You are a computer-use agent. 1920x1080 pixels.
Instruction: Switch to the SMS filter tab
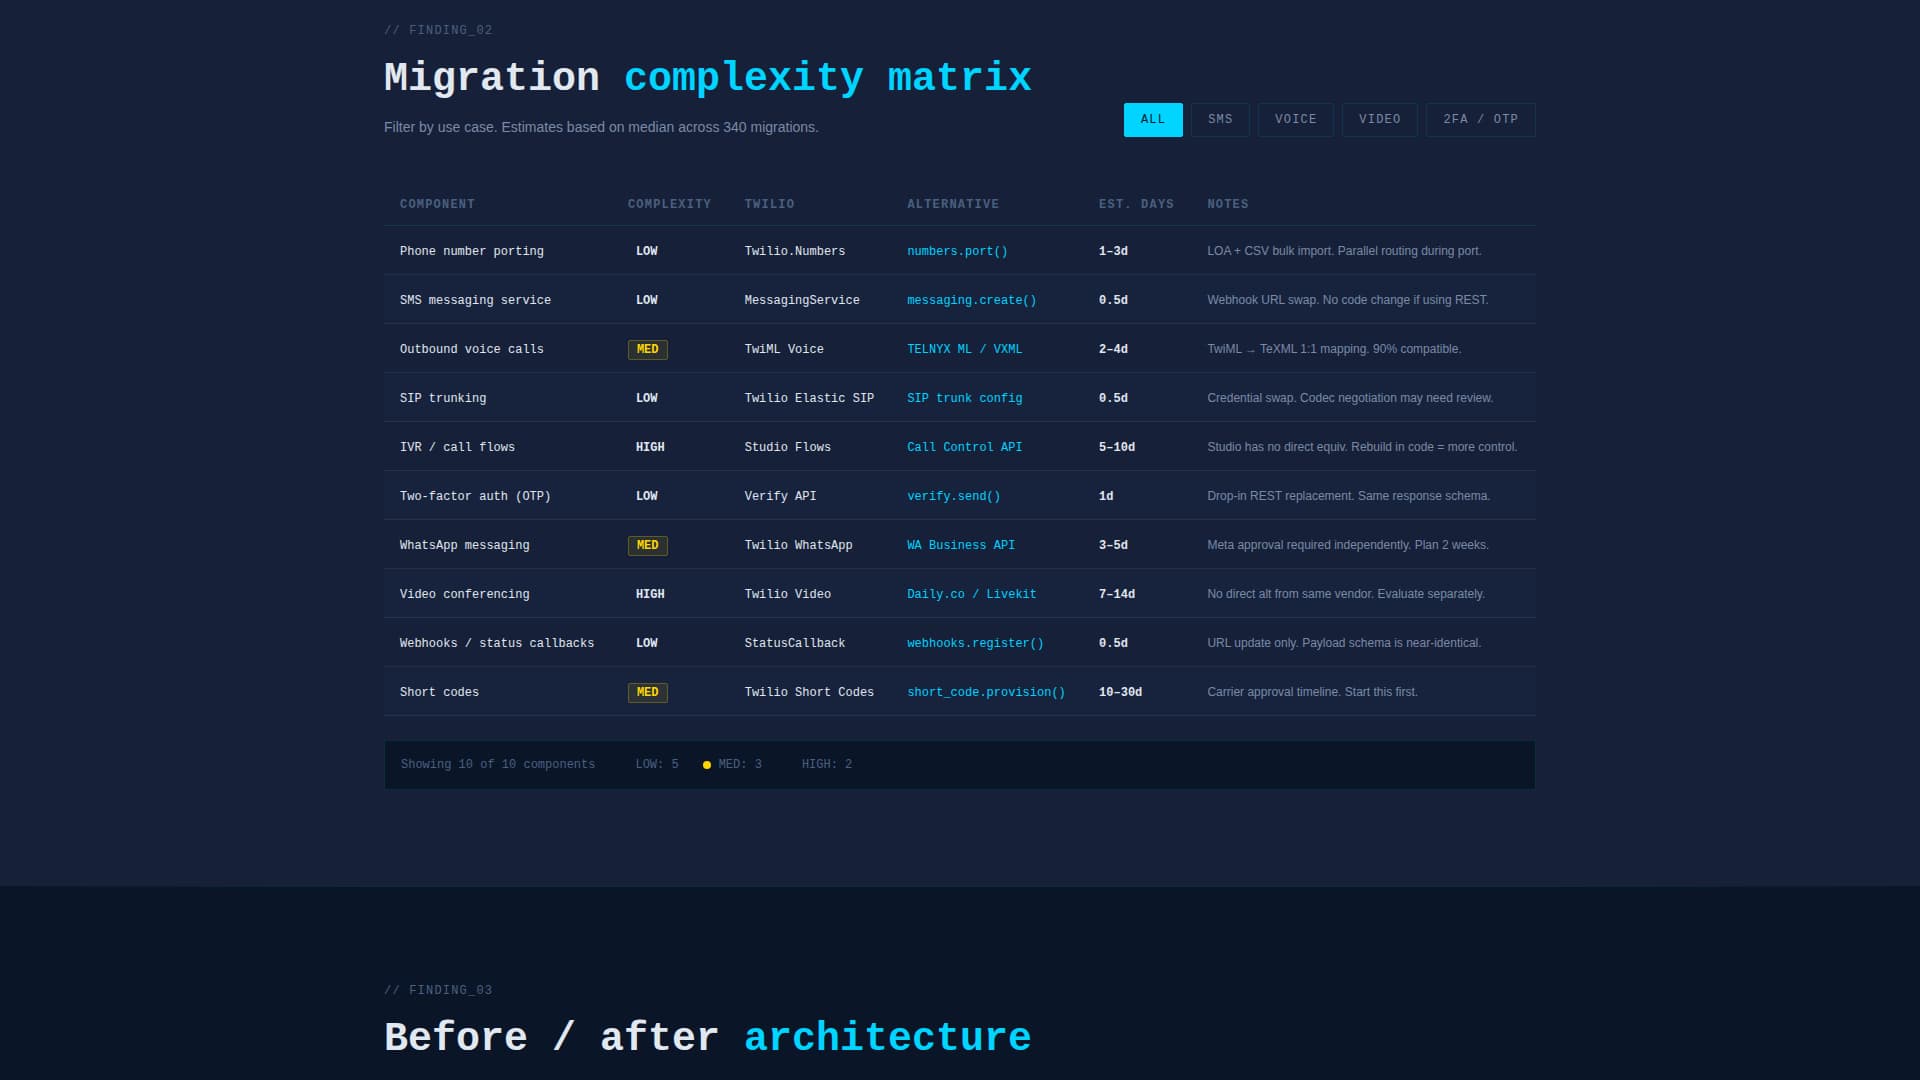pos(1219,119)
